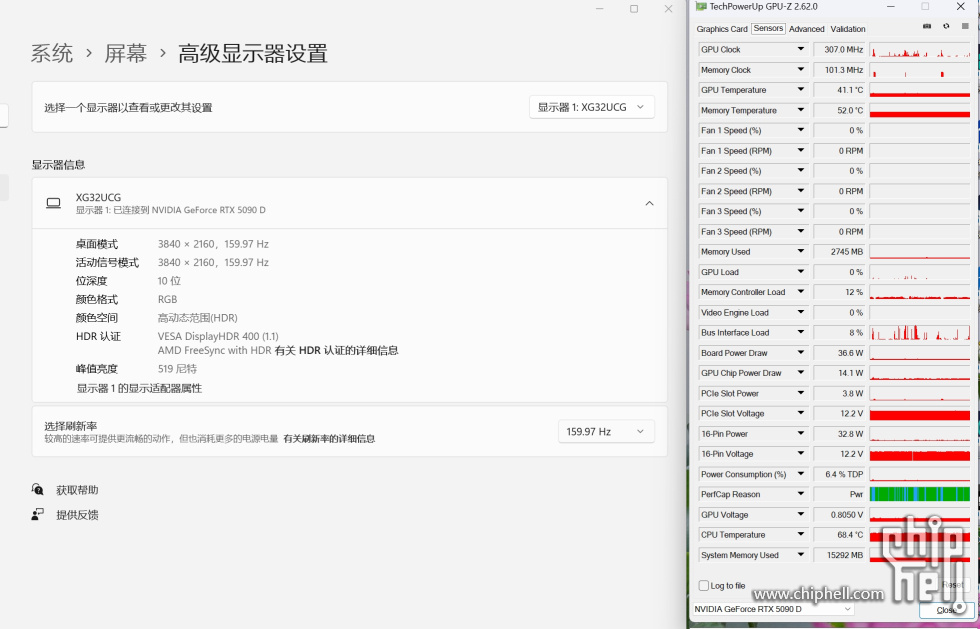Click the feedback icon
Screen dimensions: 980x629
(38, 515)
